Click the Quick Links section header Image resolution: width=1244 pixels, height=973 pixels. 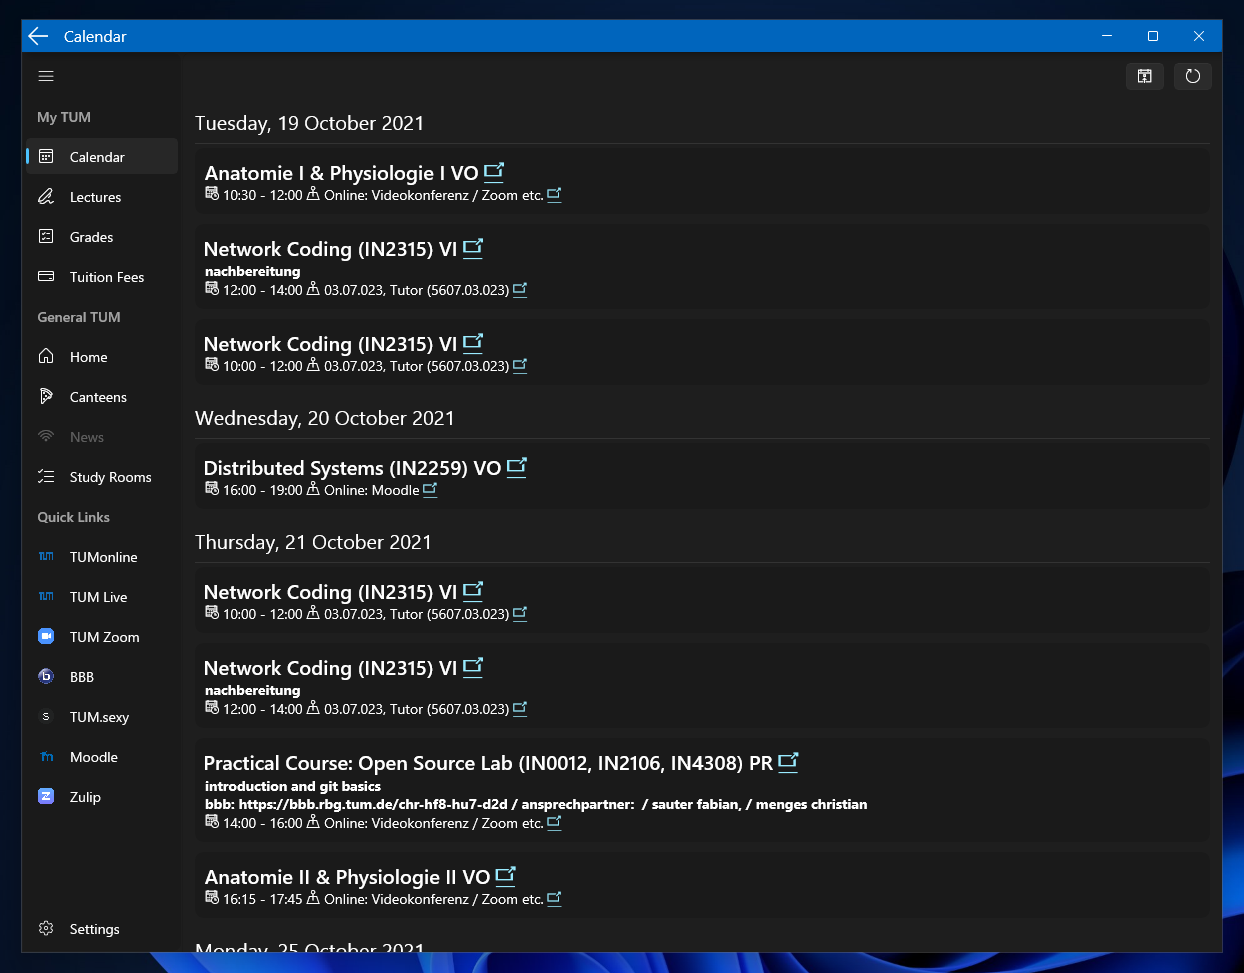pyautogui.click(x=74, y=517)
